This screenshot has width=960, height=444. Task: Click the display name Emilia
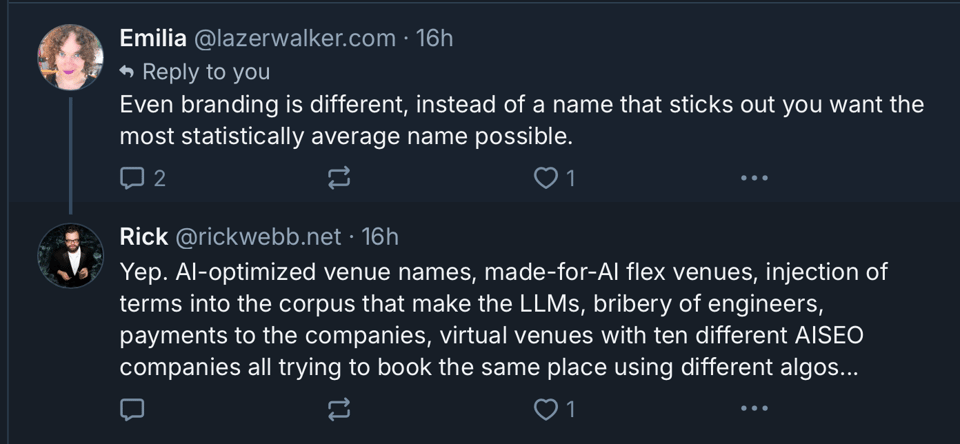coord(152,39)
